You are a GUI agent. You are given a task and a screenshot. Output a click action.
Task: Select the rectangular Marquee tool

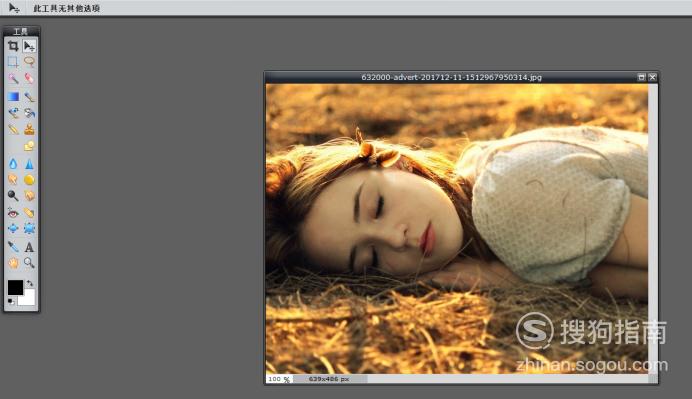coord(13,61)
